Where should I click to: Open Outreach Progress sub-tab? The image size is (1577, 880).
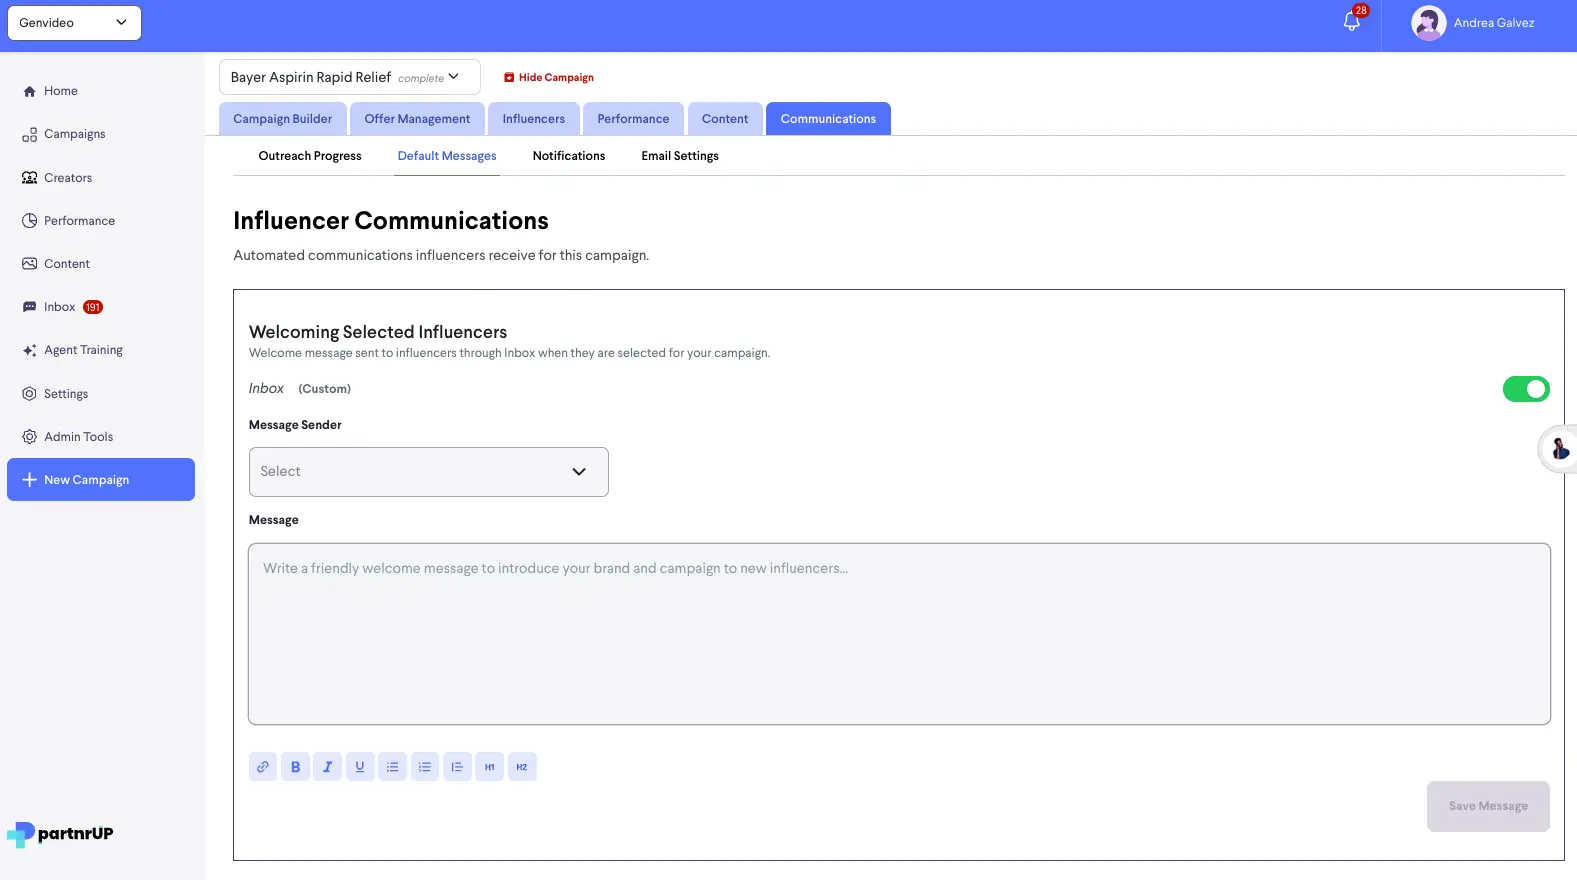pyautogui.click(x=310, y=156)
